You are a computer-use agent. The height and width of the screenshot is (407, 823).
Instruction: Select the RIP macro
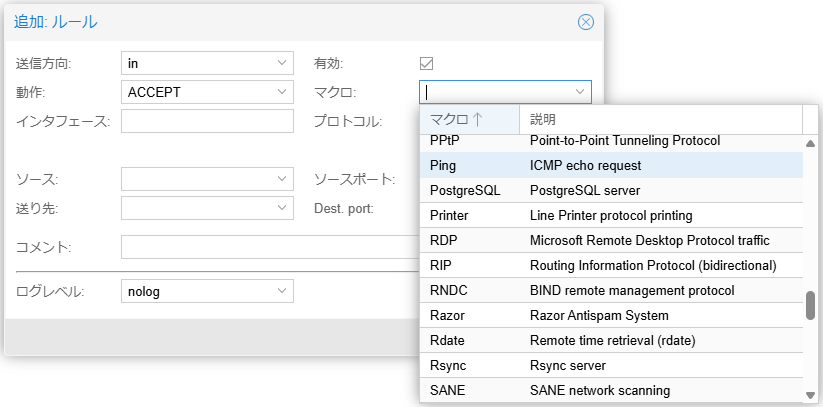coord(611,265)
